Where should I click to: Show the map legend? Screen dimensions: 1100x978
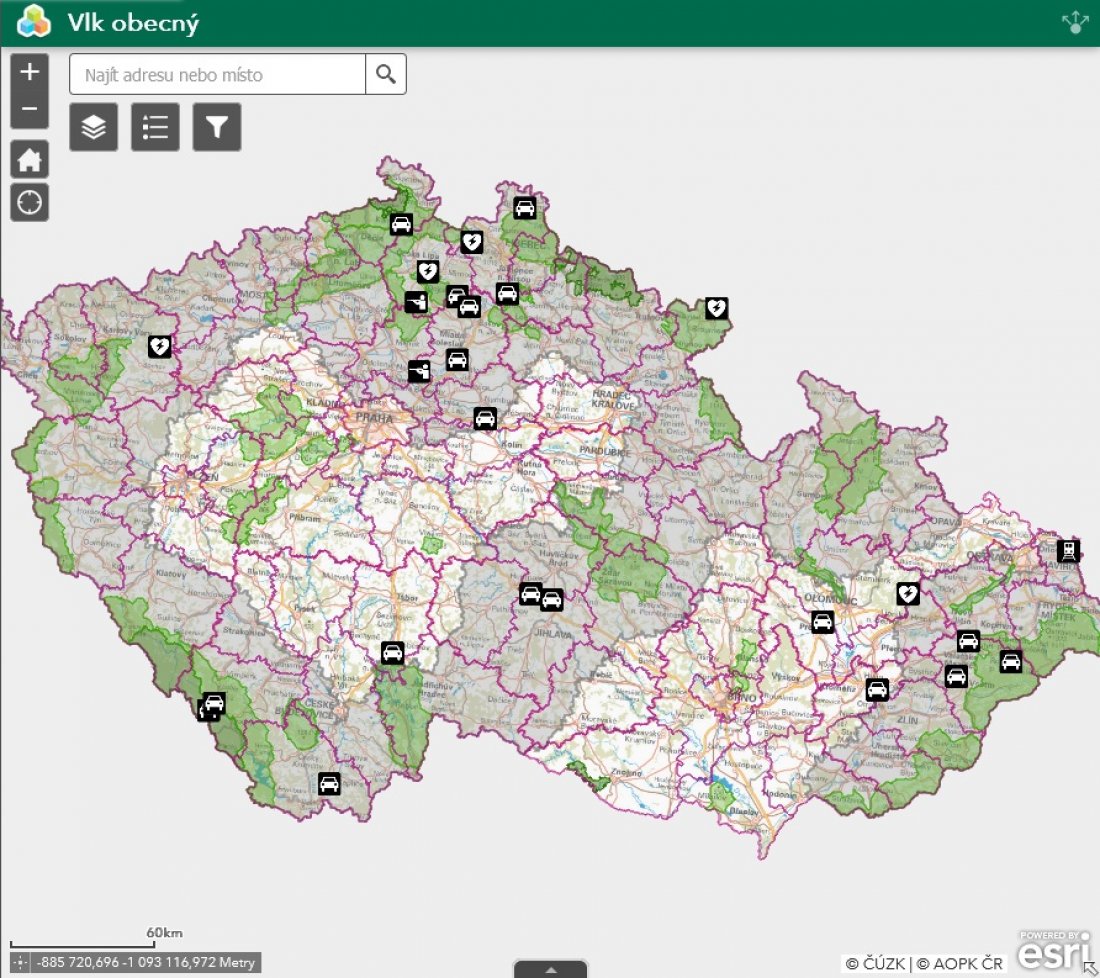pos(155,127)
